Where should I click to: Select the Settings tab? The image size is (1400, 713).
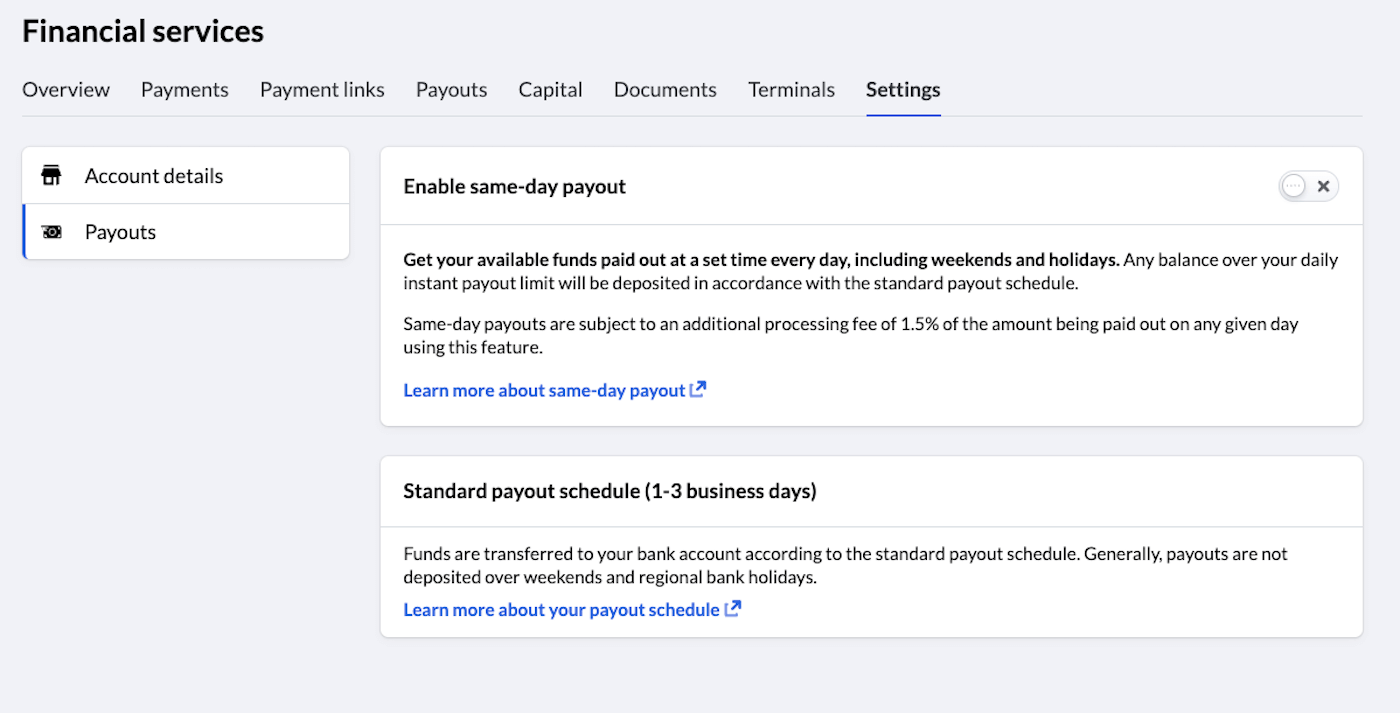tap(903, 90)
